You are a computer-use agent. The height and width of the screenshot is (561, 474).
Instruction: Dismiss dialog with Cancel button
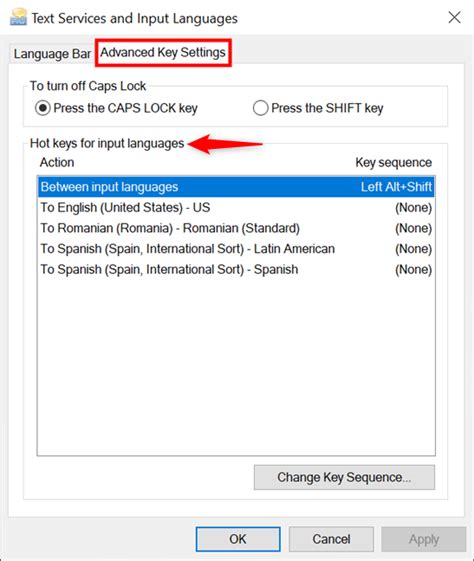tap(331, 539)
